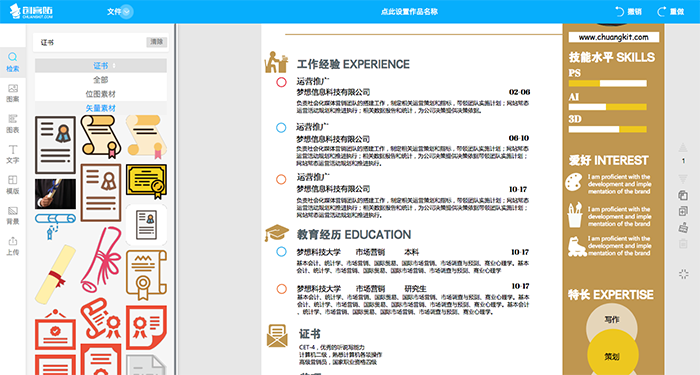Insert the brown outline scroll with medal
The width and height of the screenshot is (700, 375).
[146, 275]
